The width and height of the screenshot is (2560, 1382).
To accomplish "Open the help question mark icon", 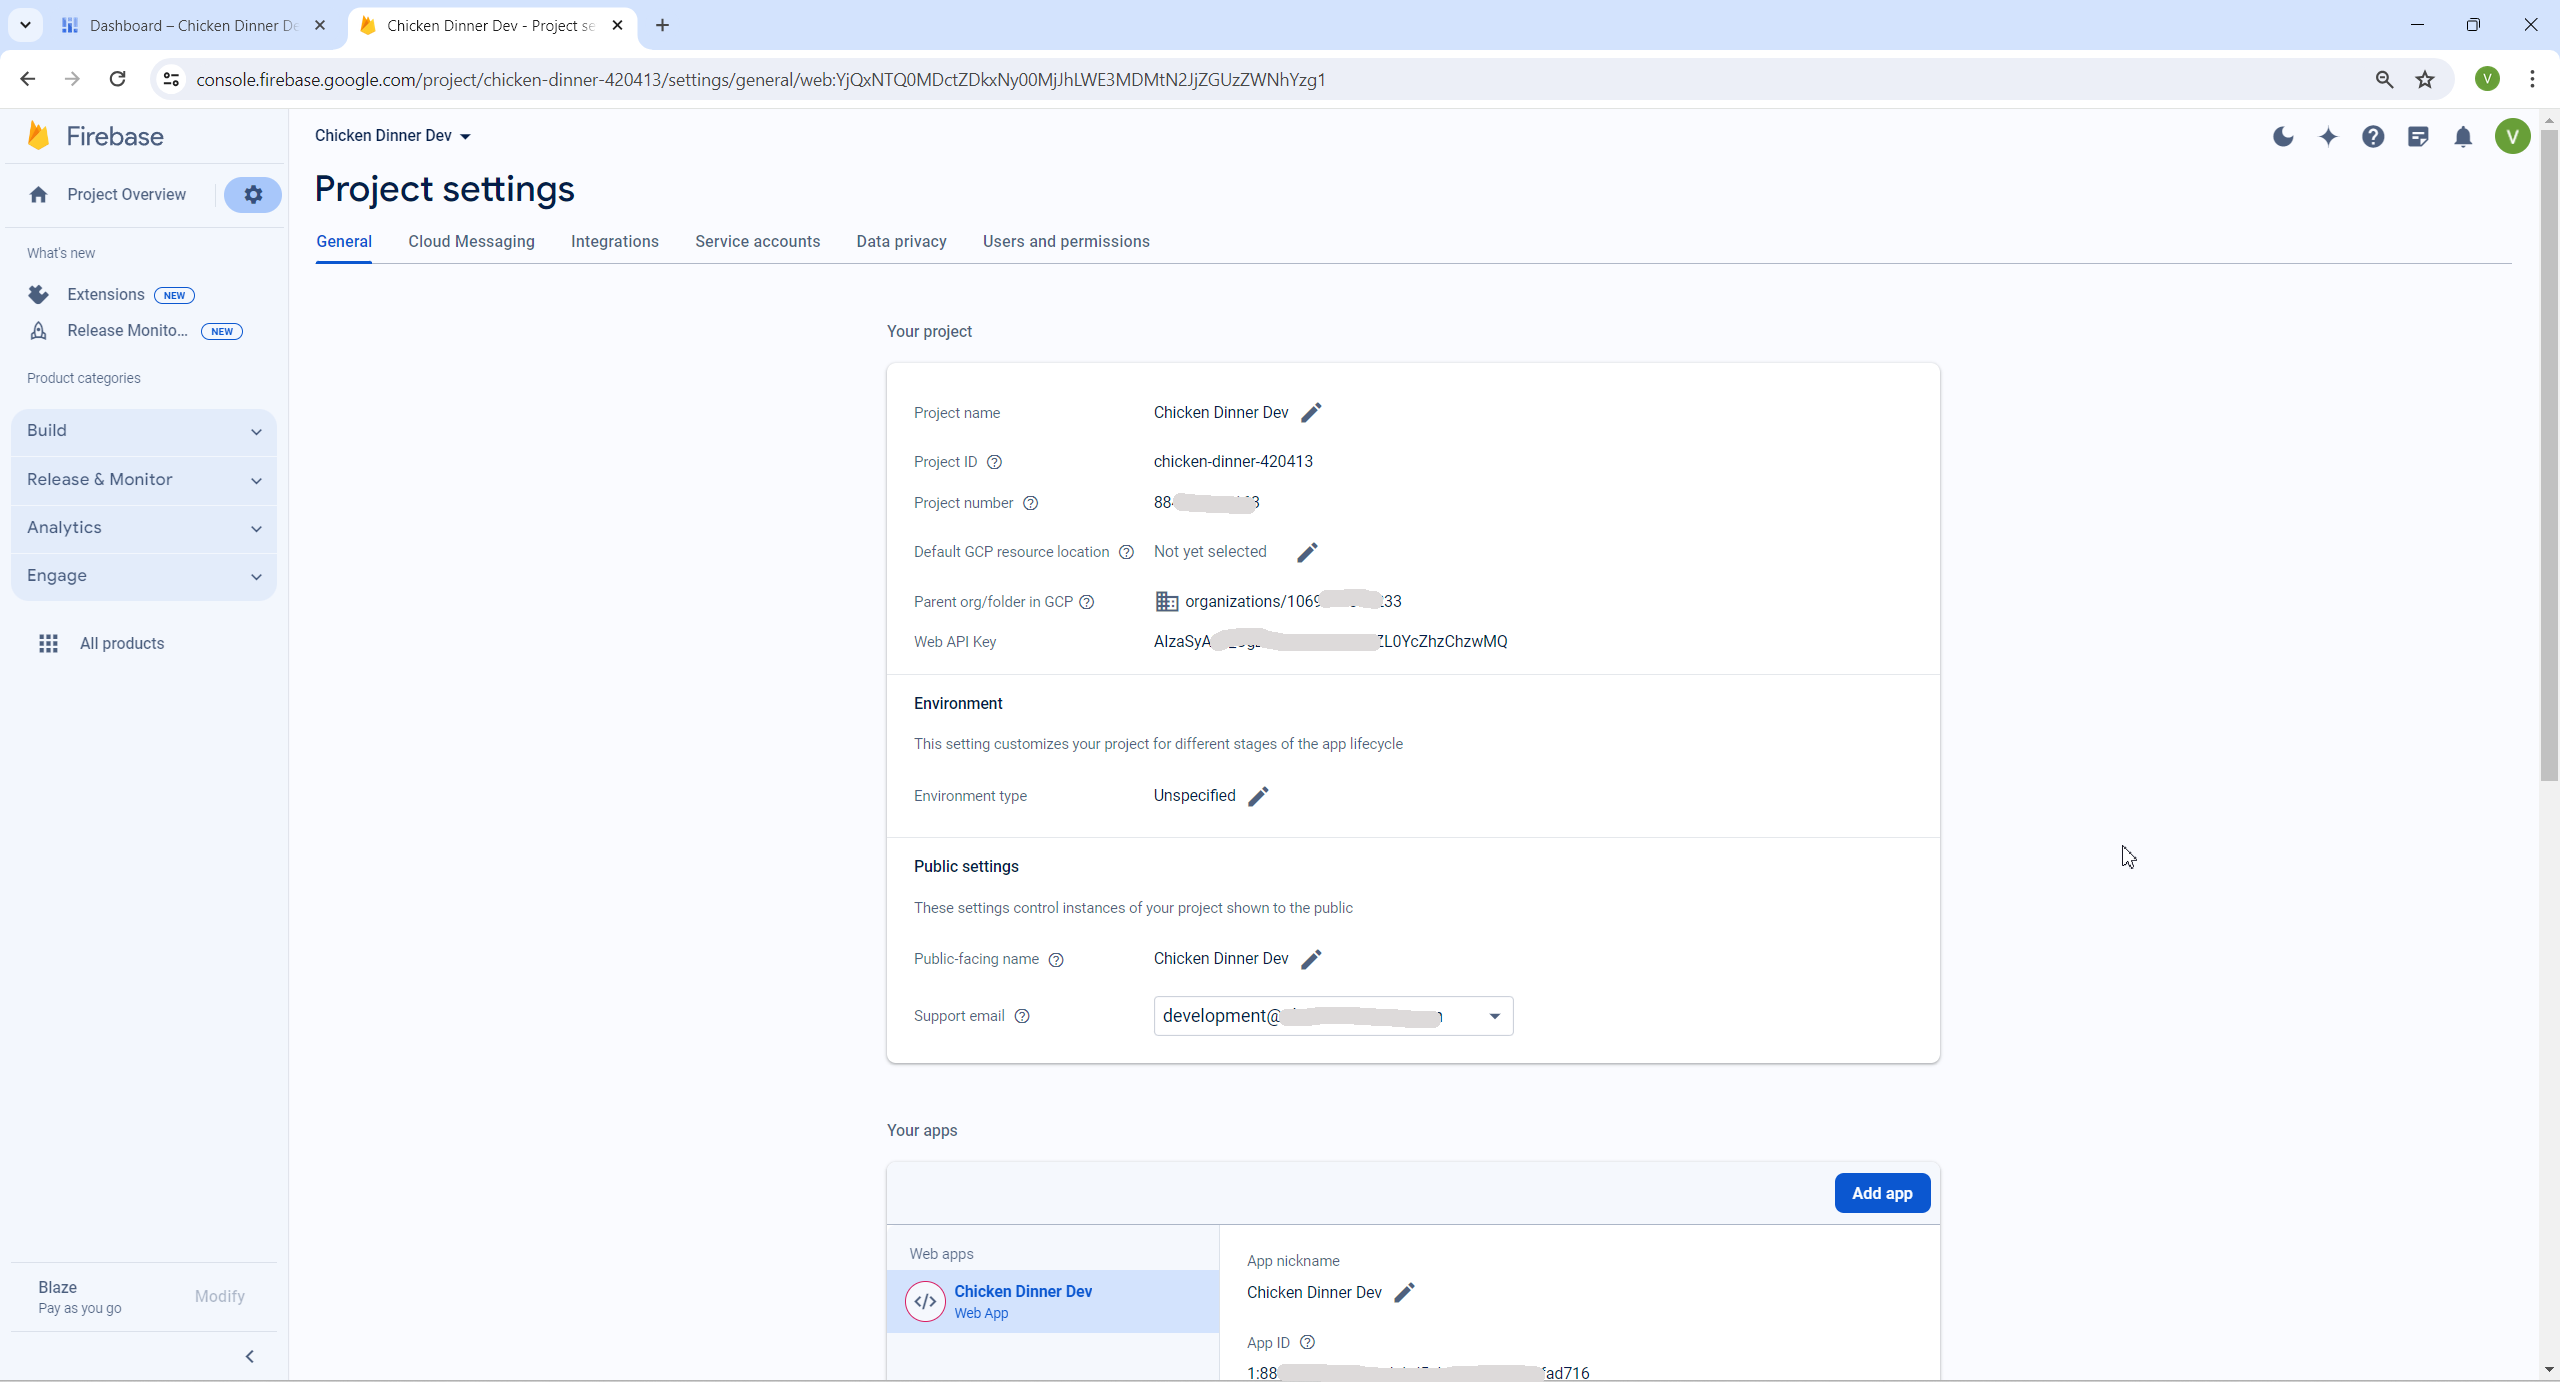I will click(x=2373, y=137).
